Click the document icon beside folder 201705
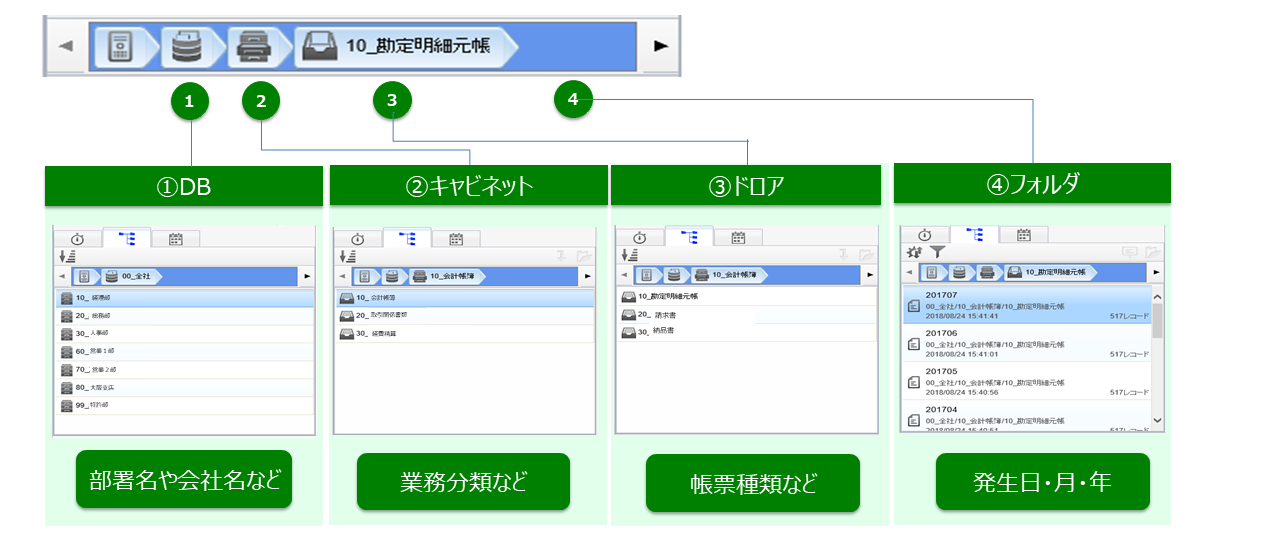Screen dimensions: 1280x537 pos(913,382)
